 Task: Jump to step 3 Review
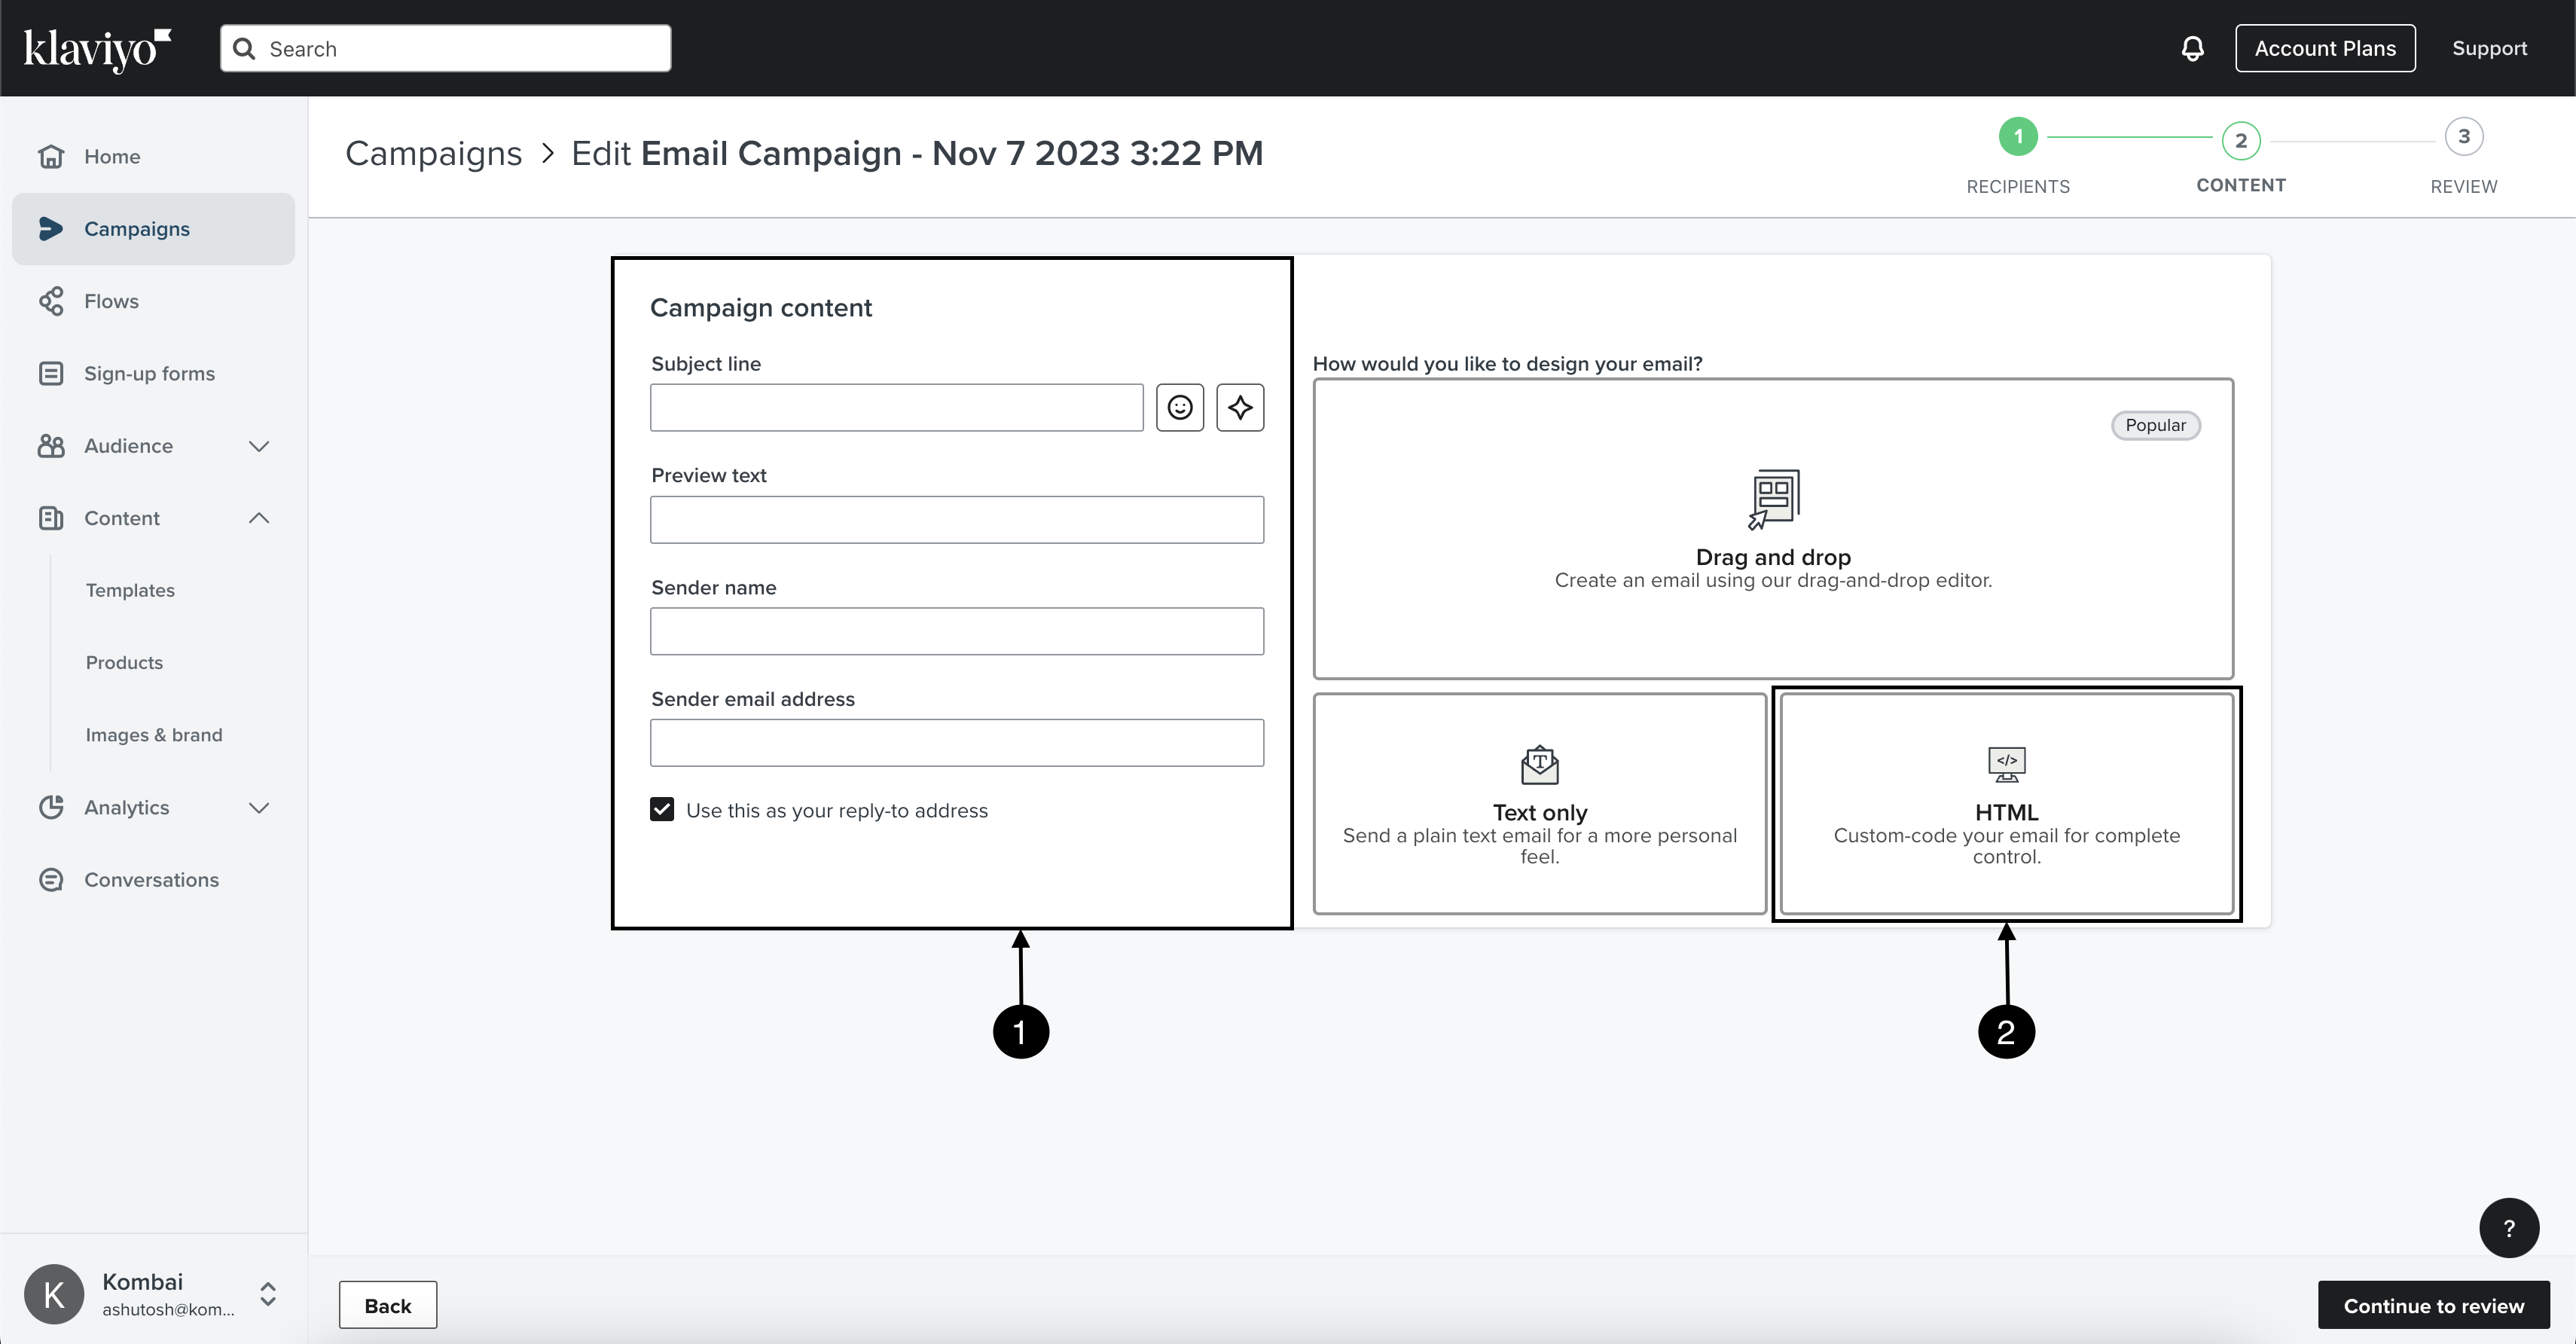[2464, 137]
